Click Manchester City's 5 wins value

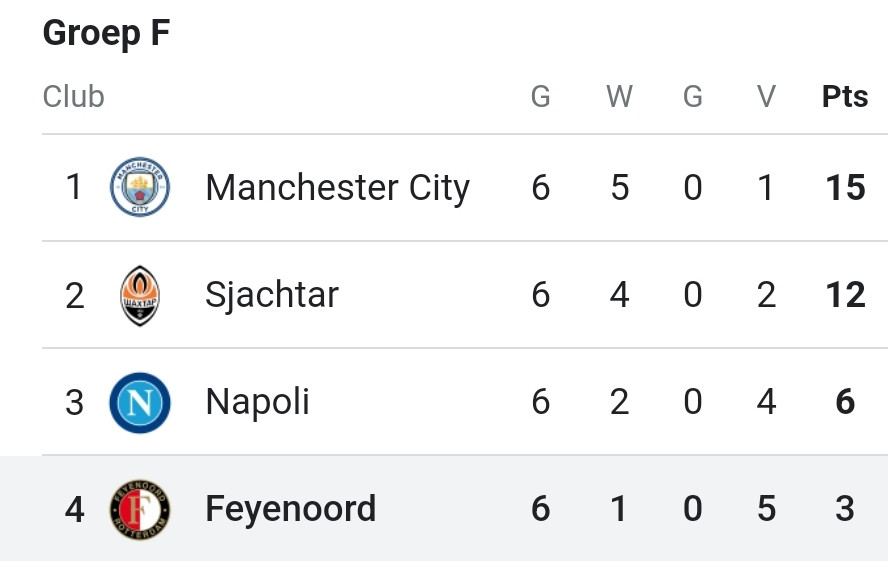click(x=620, y=187)
